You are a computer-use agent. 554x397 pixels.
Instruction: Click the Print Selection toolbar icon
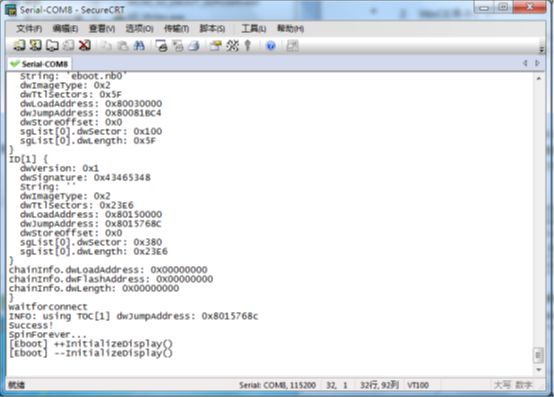click(178, 46)
